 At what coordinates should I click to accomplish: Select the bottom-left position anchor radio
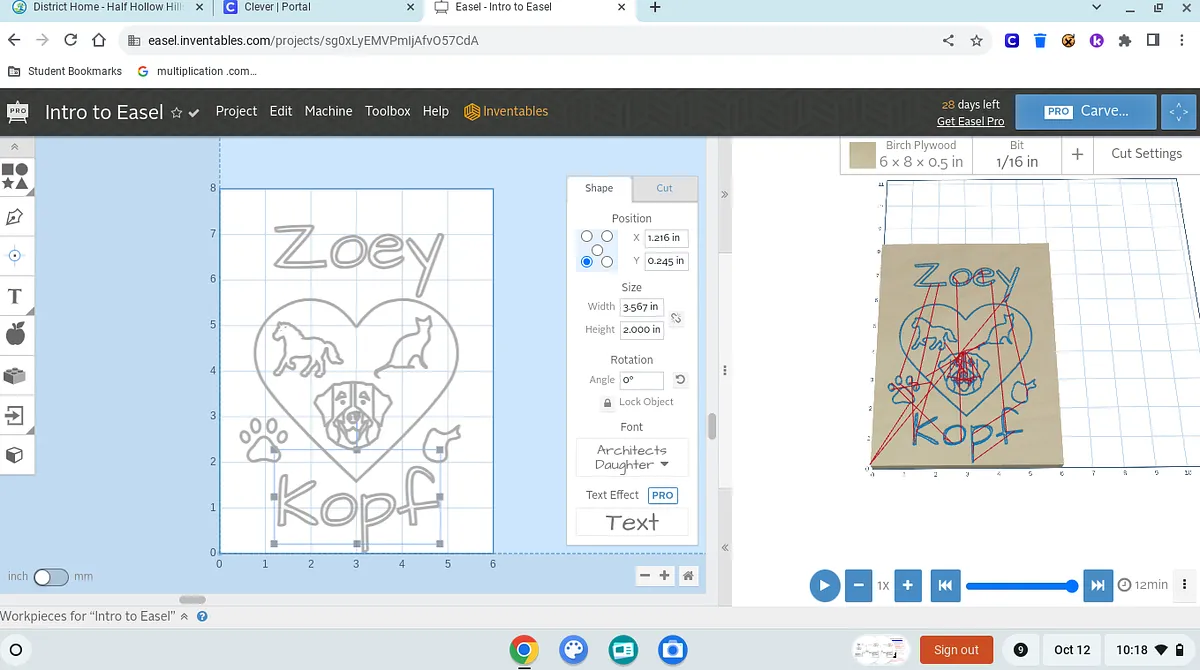(587, 262)
